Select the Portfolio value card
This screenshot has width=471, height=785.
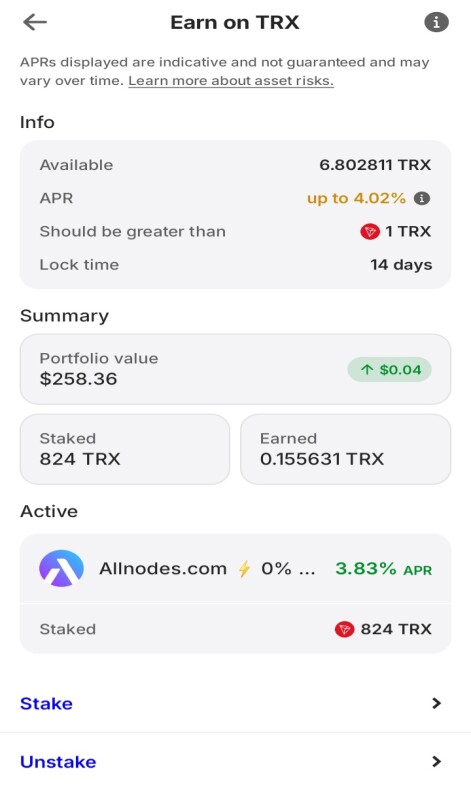coord(235,369)
